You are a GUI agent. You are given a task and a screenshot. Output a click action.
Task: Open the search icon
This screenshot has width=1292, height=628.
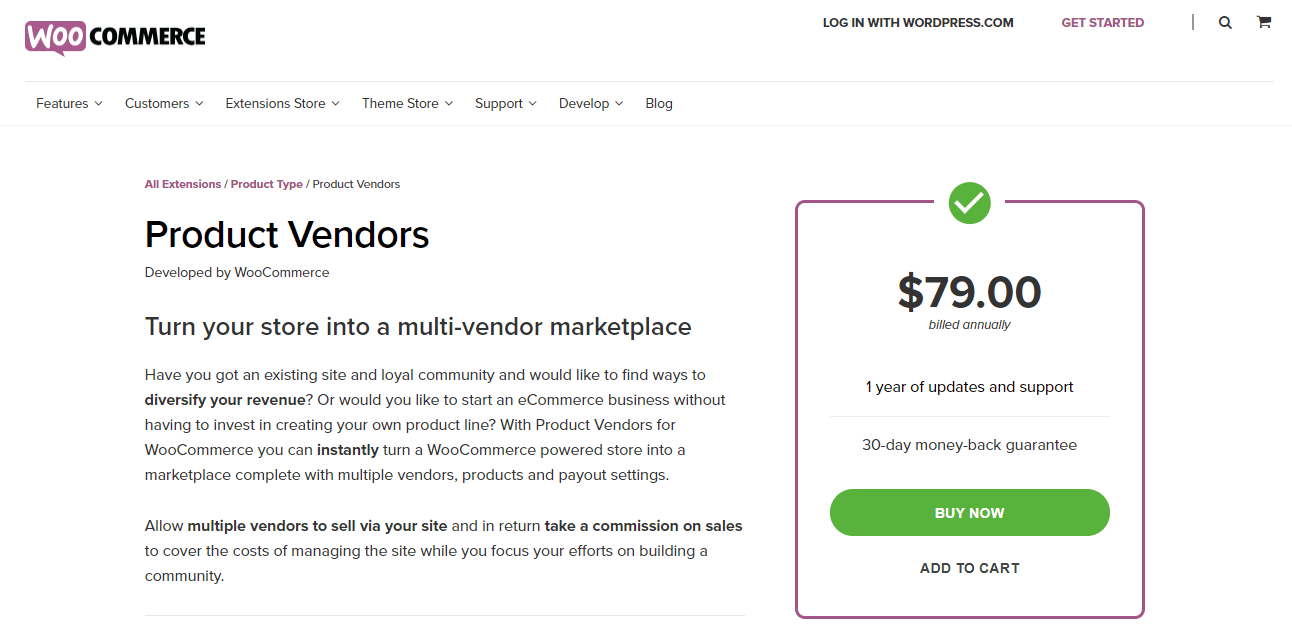pos(1225,22)
